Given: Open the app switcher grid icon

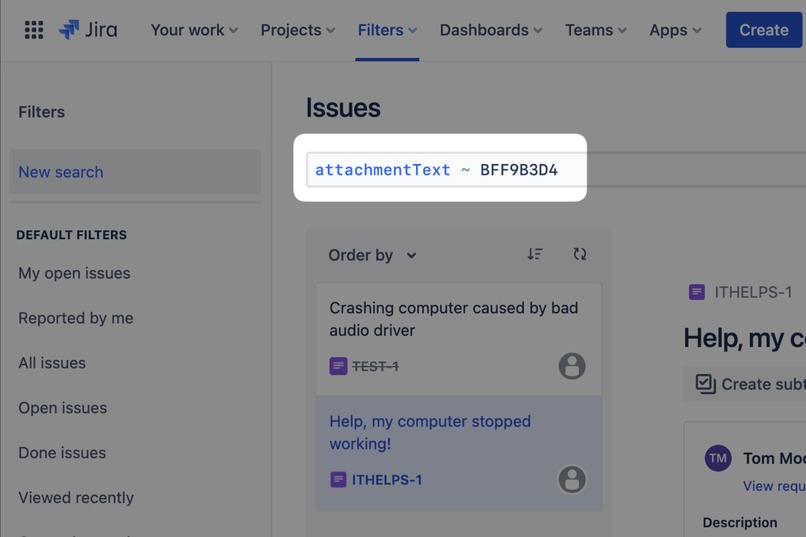Looking at the screenshot, I should click(x=34, y=30).
